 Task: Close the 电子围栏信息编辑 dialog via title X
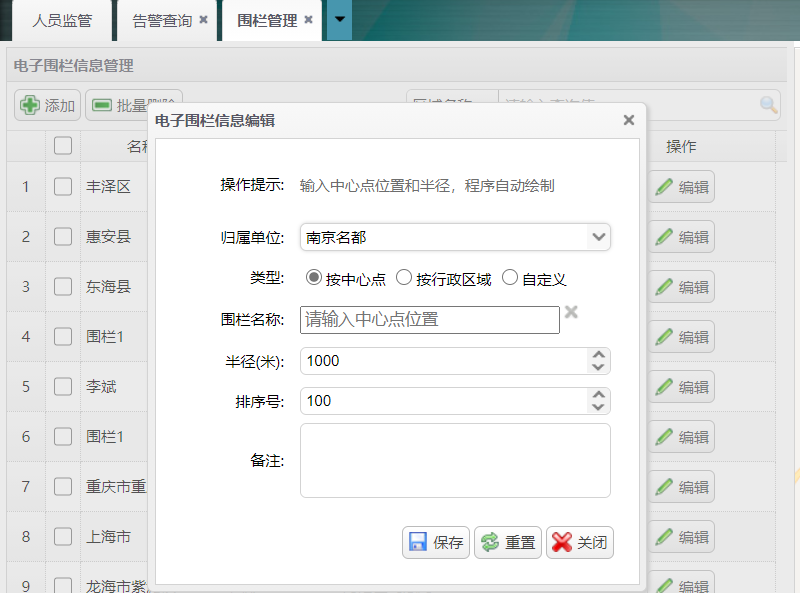point(629,120)
